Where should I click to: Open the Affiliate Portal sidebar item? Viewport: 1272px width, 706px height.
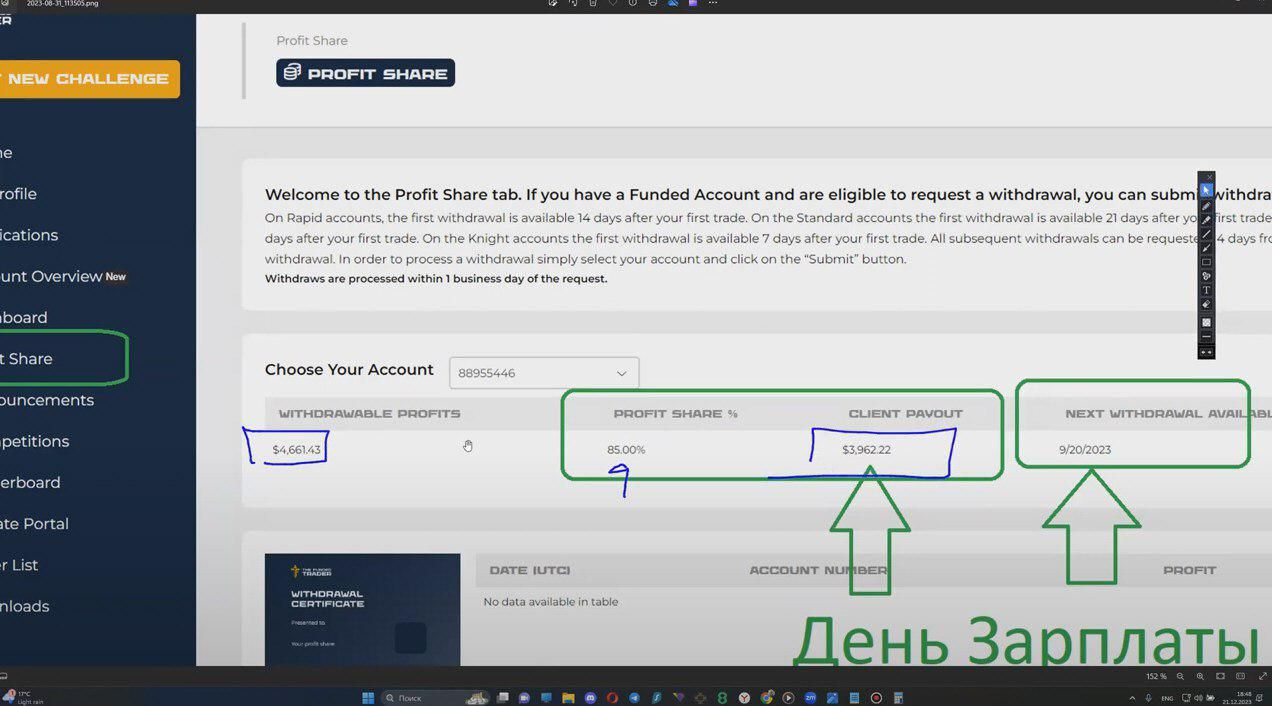(x=34, y=523)
